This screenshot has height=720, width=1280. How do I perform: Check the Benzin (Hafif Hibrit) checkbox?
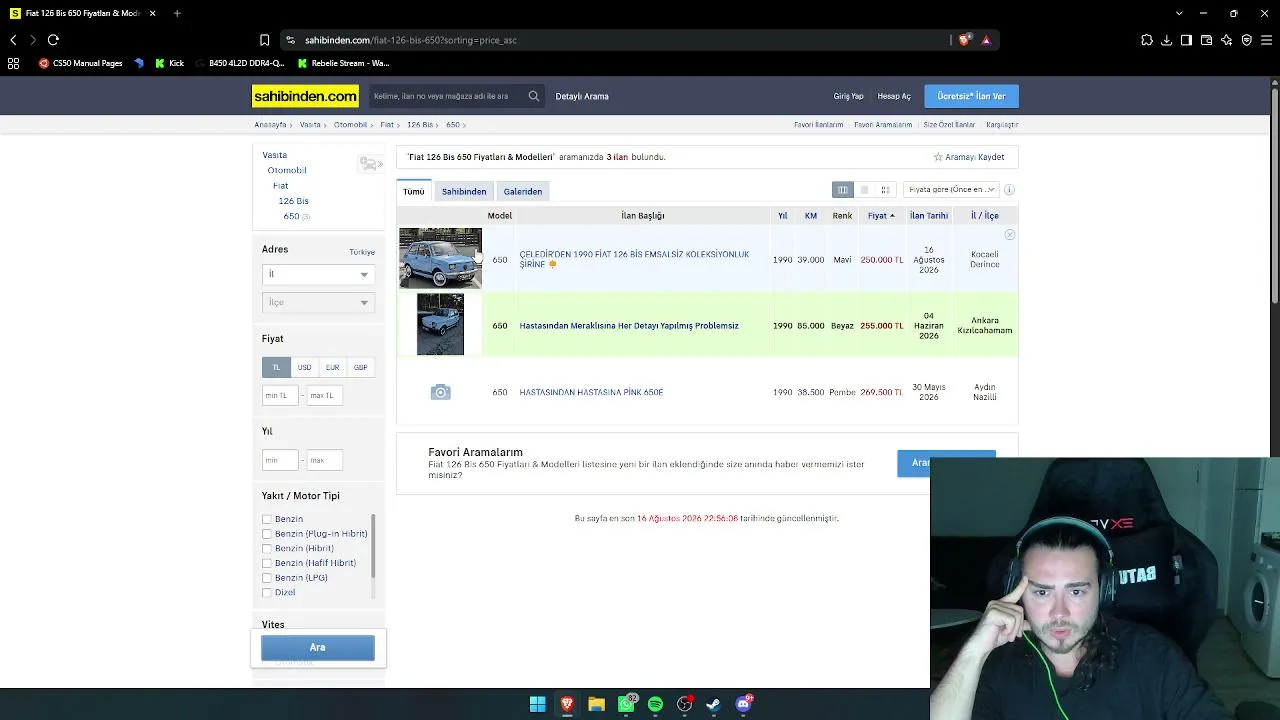point(267,563)
